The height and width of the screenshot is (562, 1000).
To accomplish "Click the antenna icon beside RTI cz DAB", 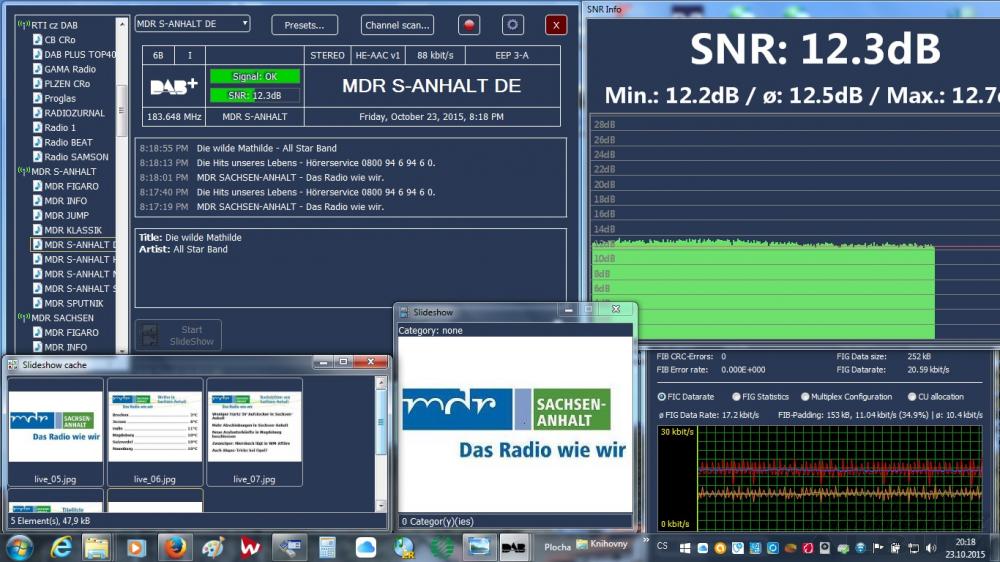I will pos(24,24).
